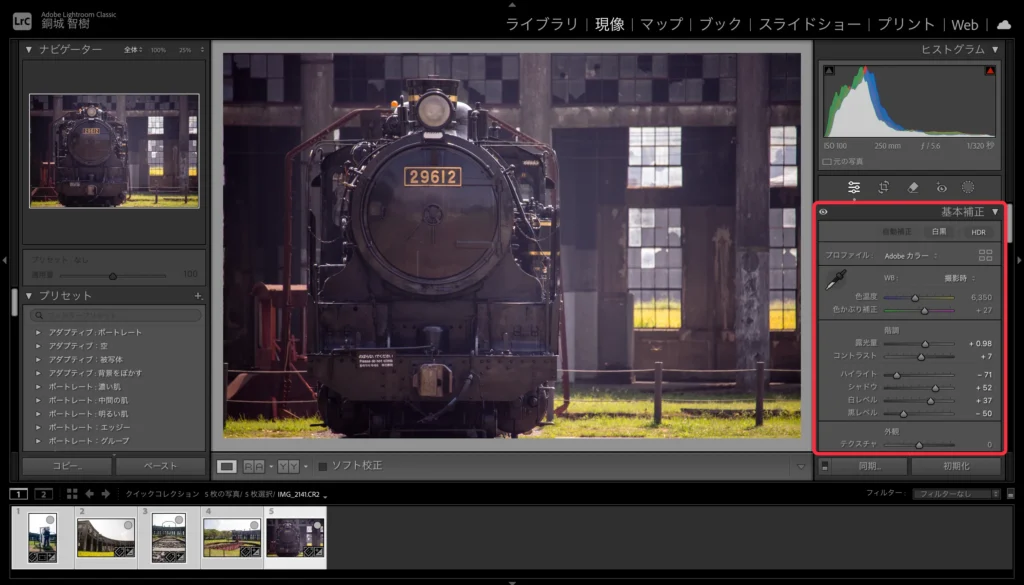
Task: Toggle the sync switch beside 同期 button
Action: 824,466
